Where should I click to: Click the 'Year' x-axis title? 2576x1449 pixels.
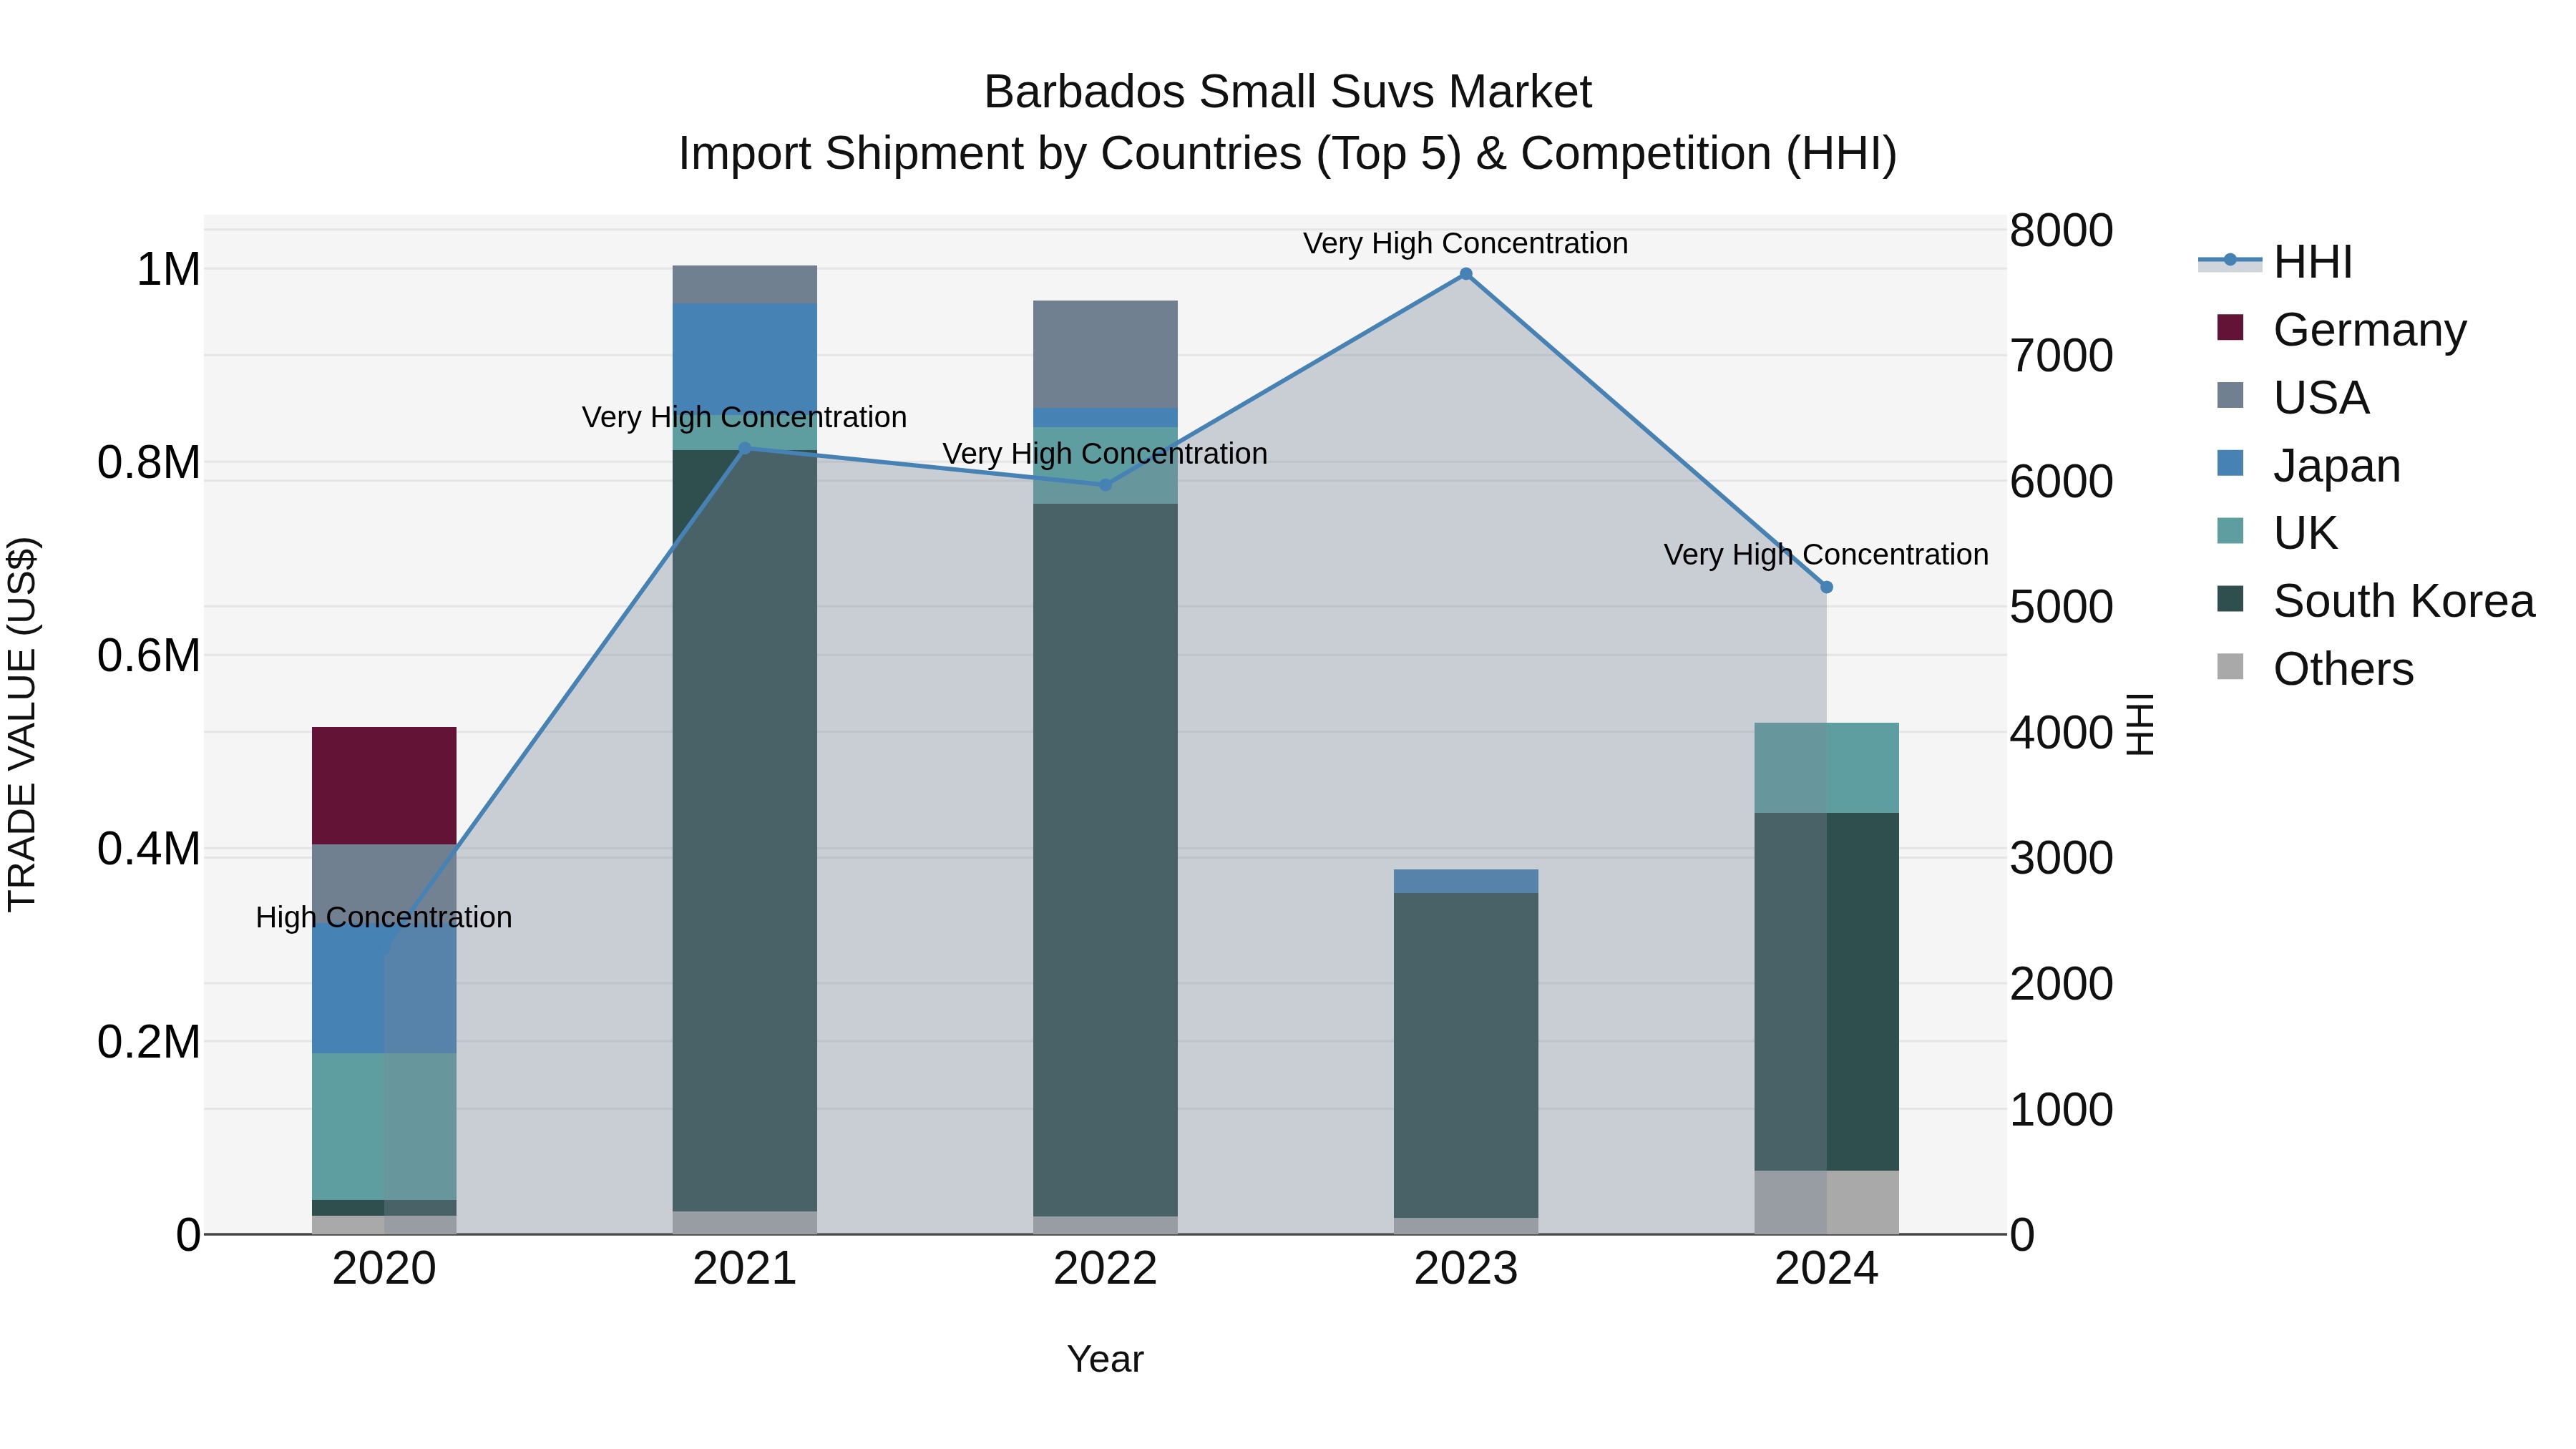point(1105,1359)
